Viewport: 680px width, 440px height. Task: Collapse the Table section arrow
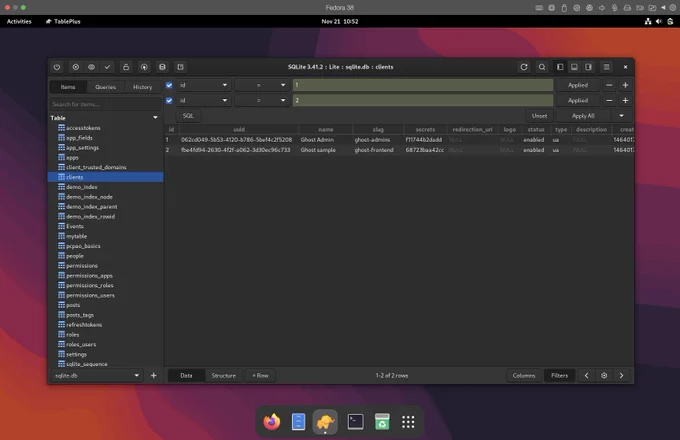(155, 118)
